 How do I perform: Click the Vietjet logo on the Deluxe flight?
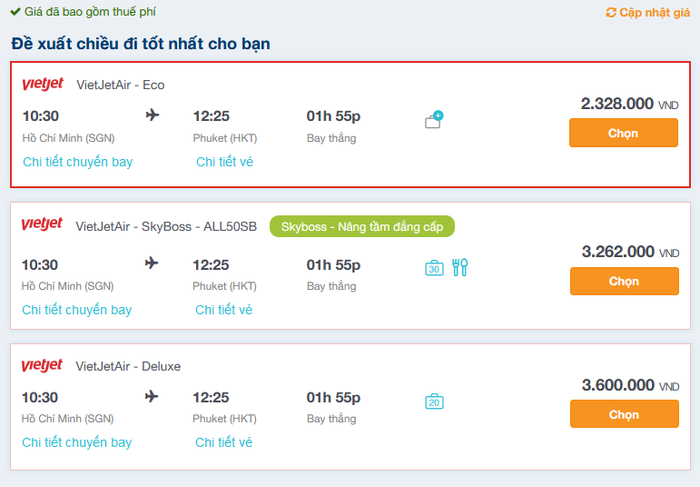[42, 365]
